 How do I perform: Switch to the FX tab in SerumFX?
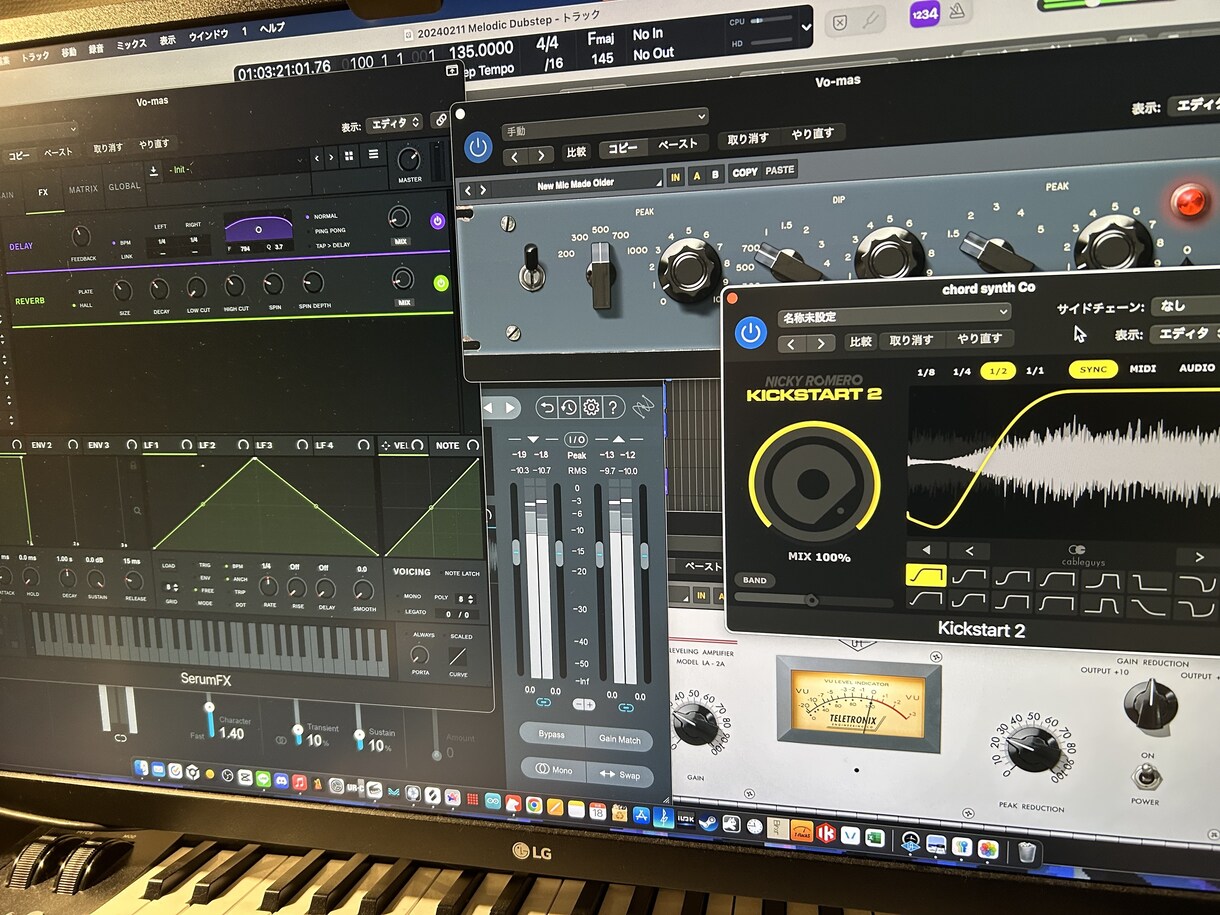pyautogui.click(x=43, y=192)
